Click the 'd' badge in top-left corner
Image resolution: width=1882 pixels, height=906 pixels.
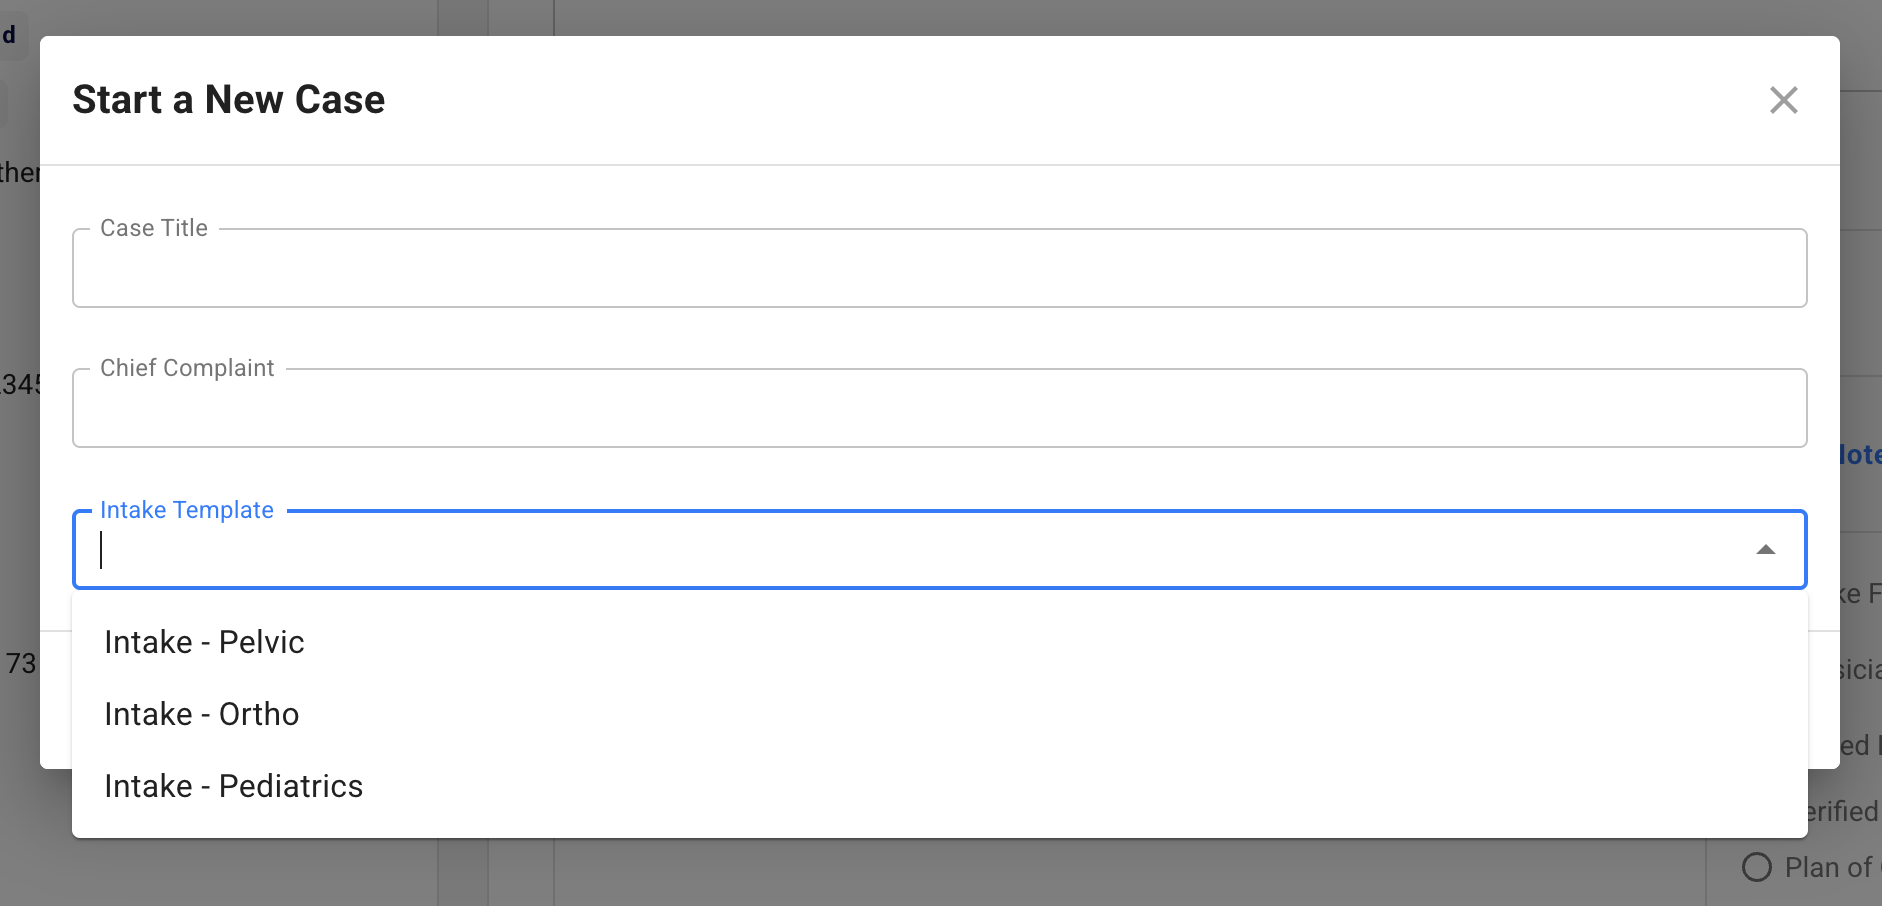(9, 35)
